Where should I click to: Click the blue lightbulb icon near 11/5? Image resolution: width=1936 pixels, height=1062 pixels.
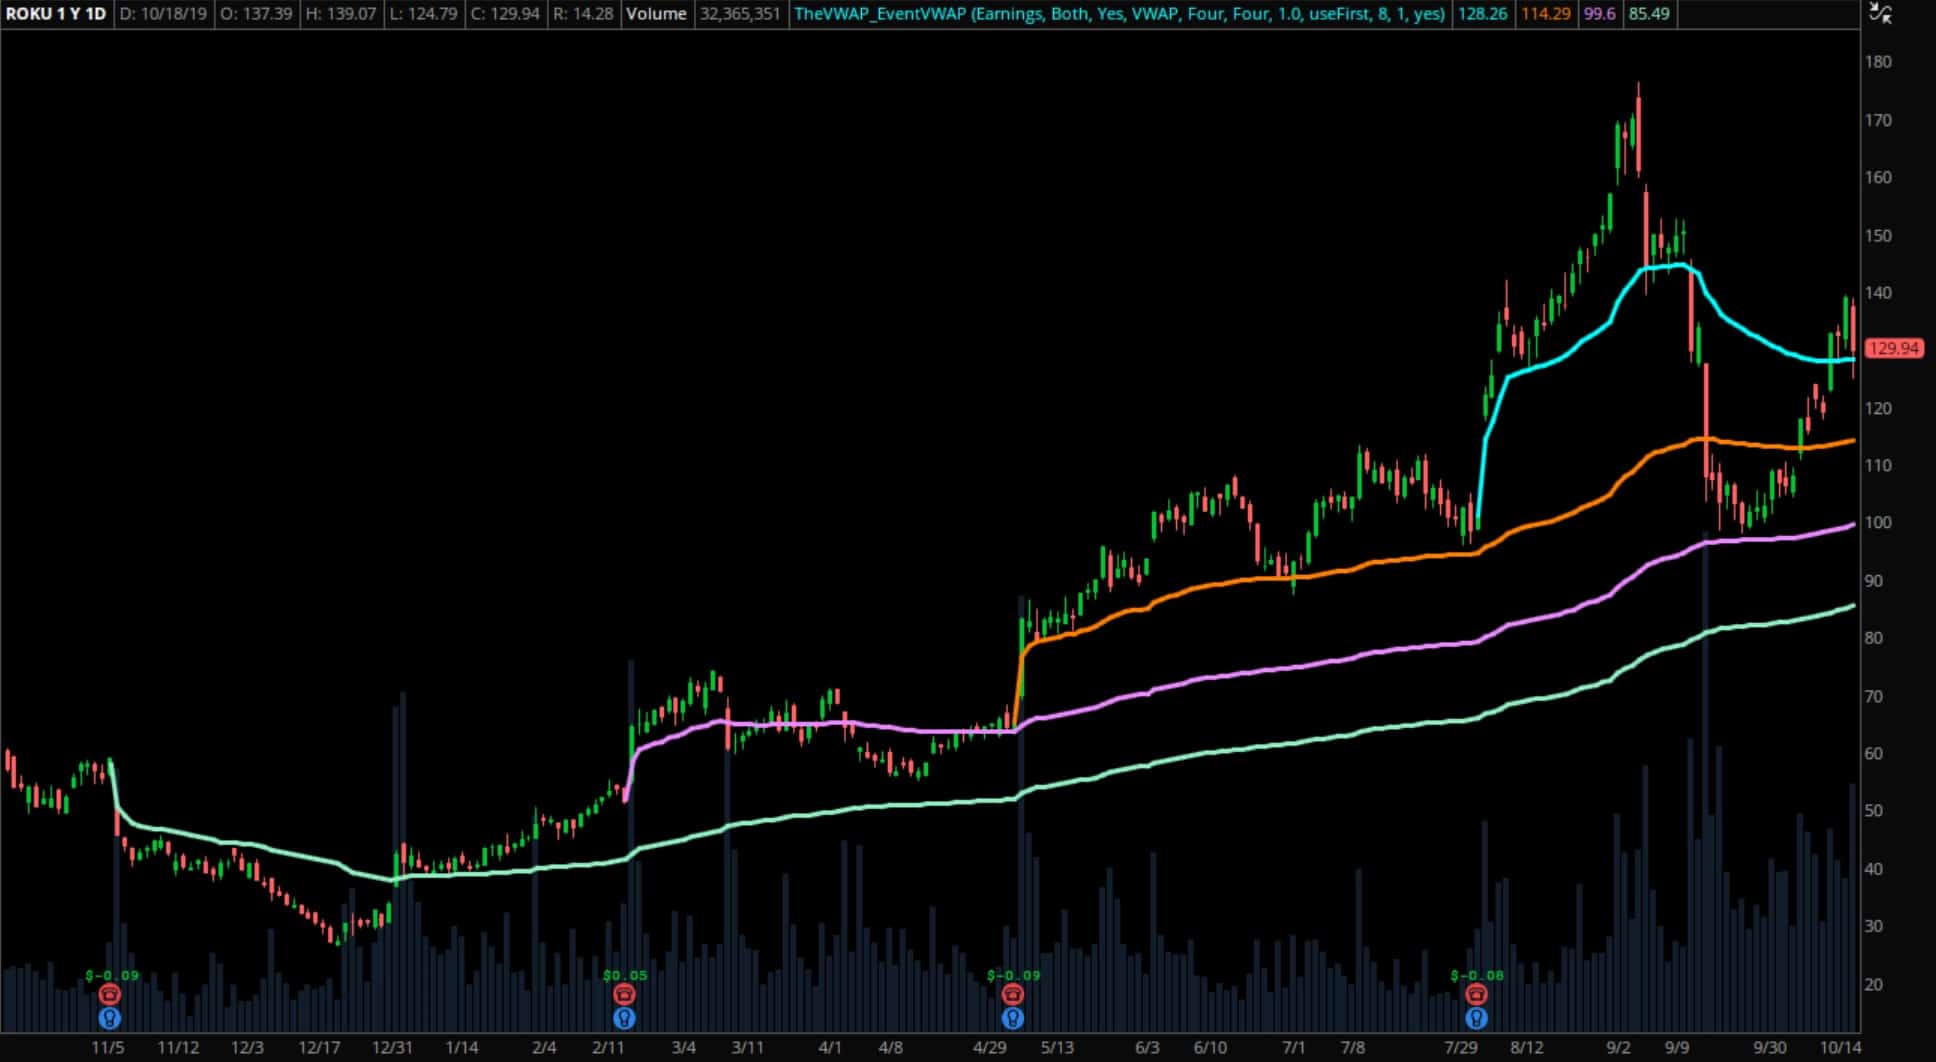pyautogui.click(x=110, y=1018)
